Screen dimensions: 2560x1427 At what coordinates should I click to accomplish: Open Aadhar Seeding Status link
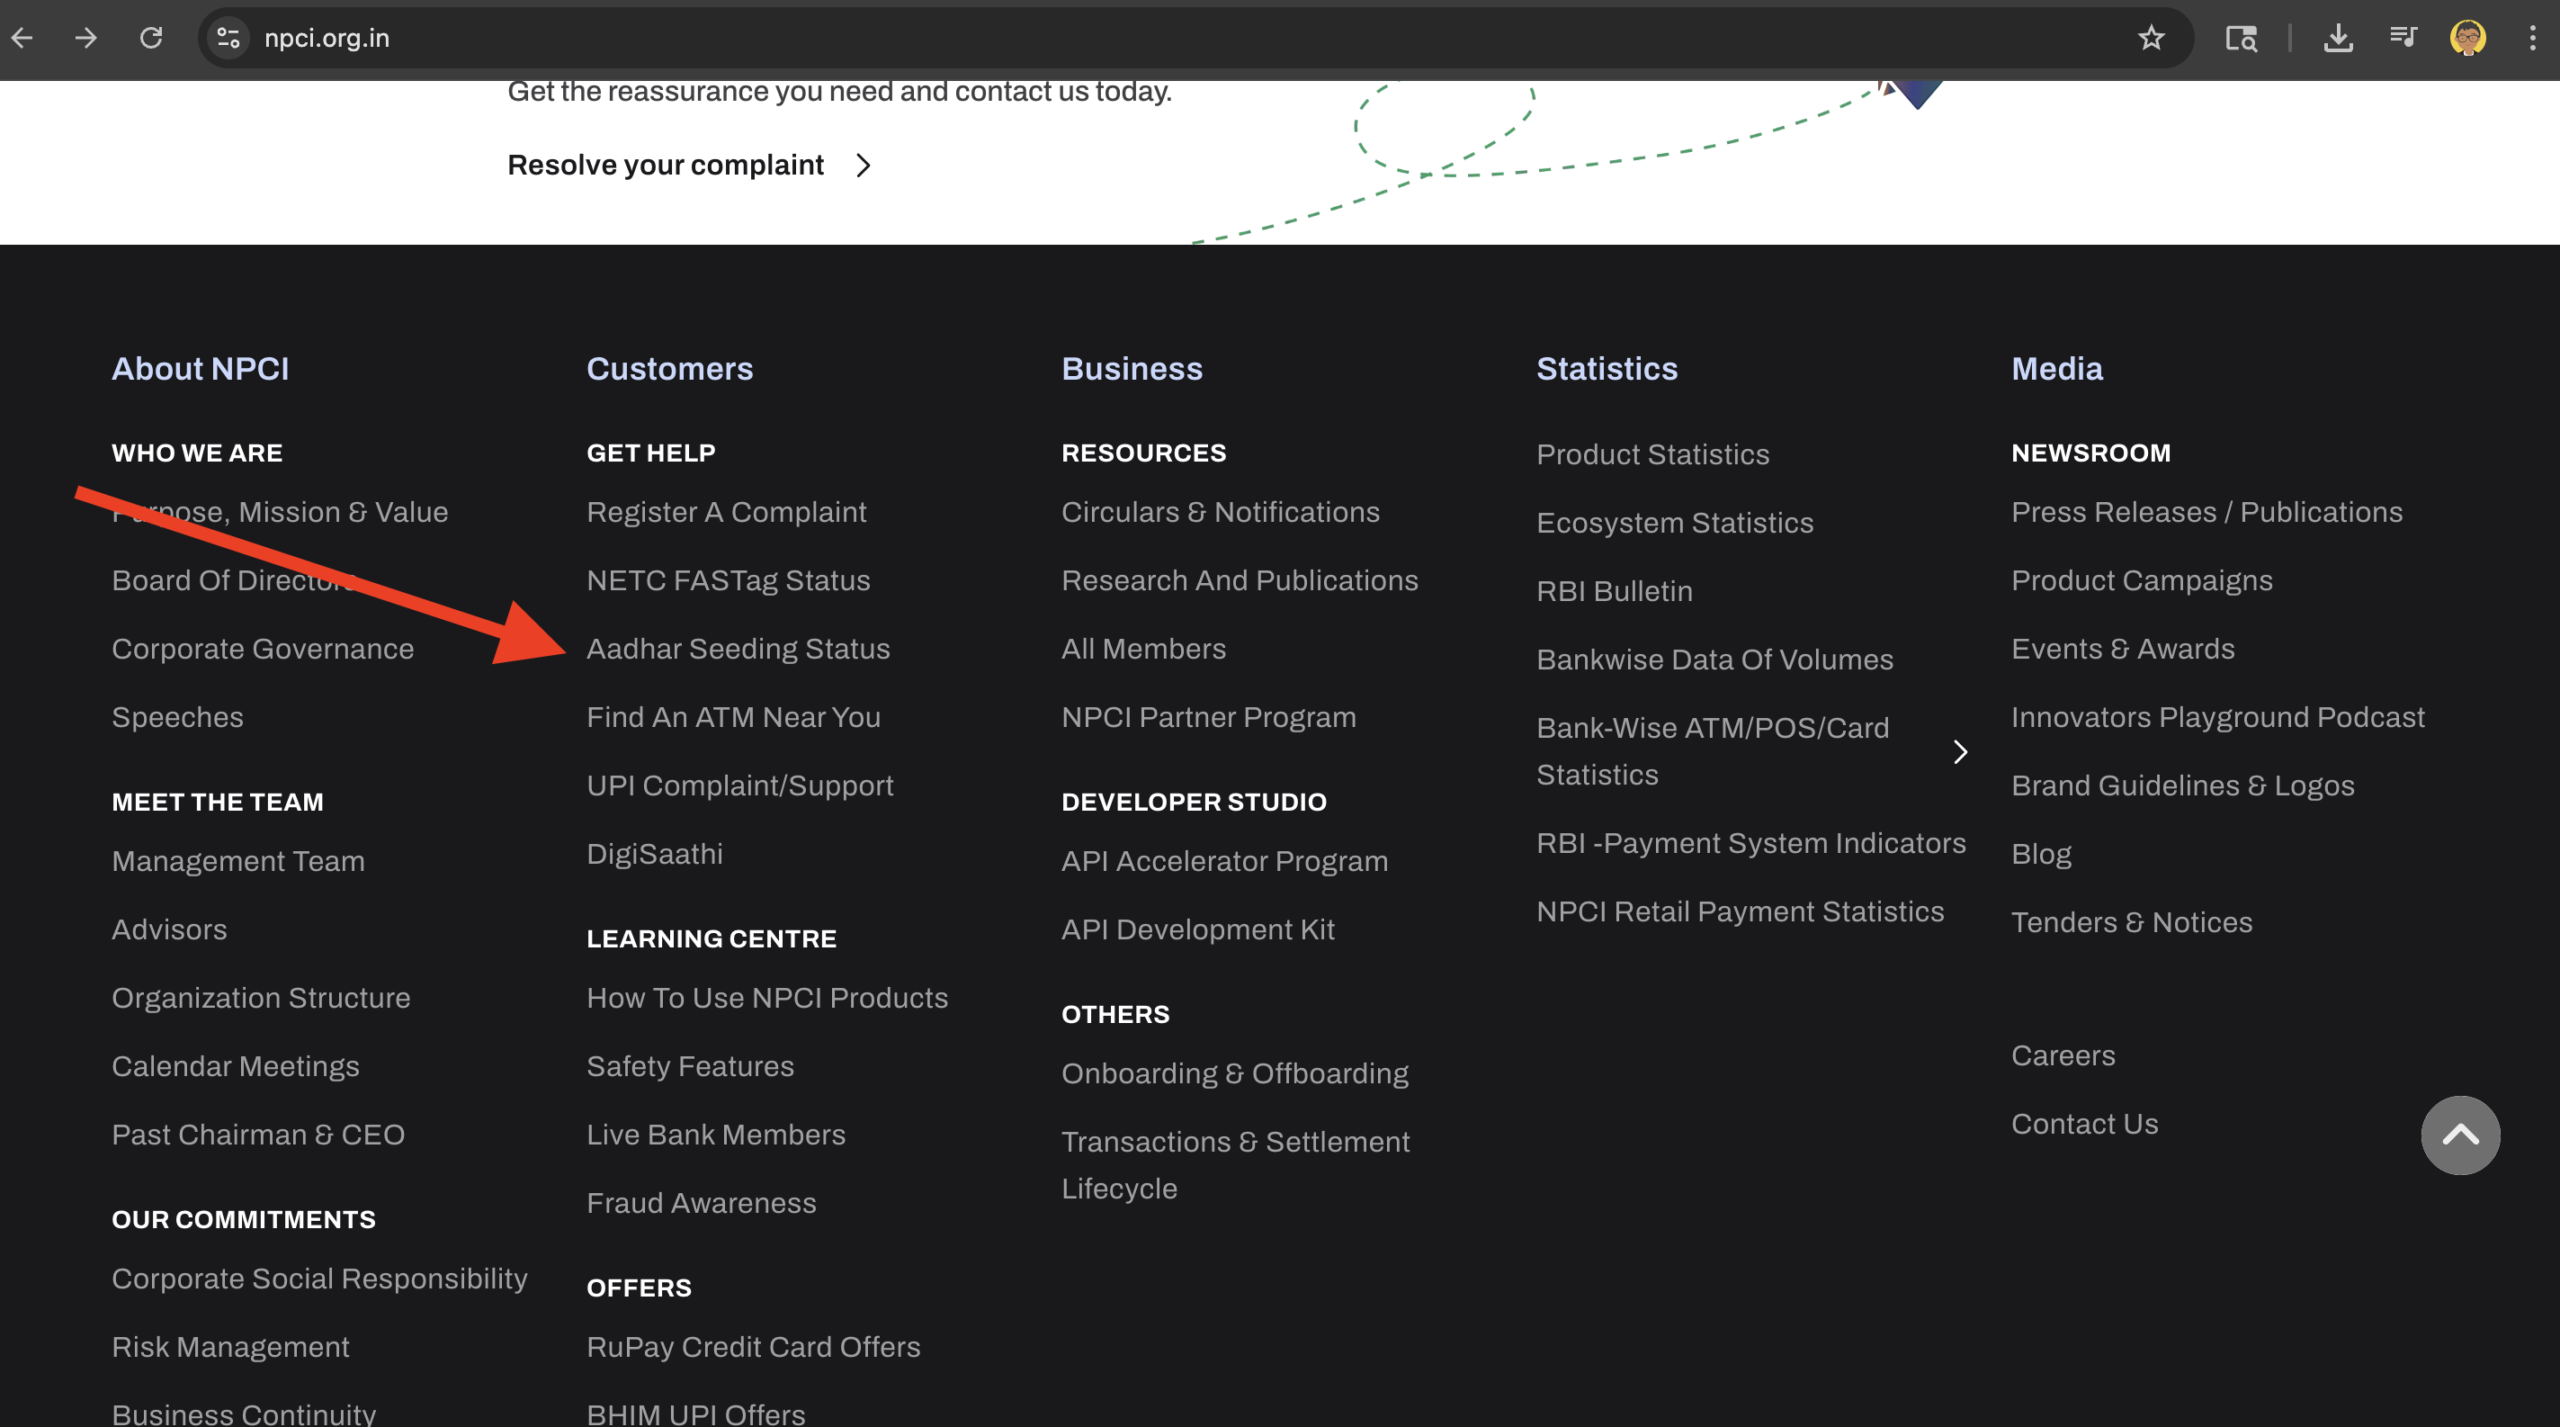(738, 649)
